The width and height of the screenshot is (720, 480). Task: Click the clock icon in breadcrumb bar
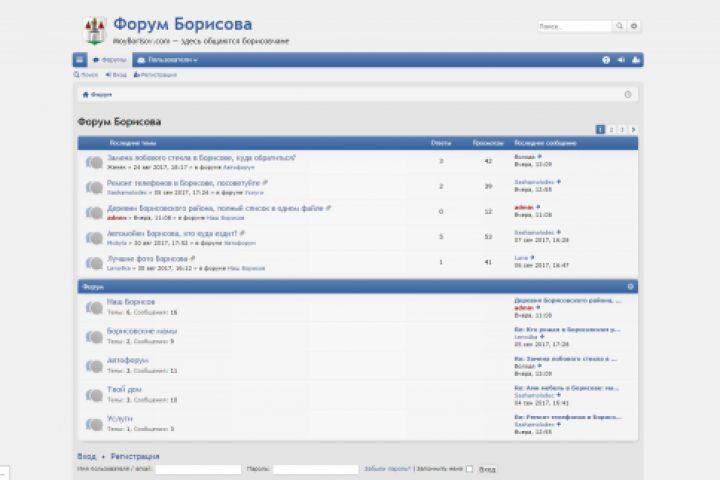click(628, 94)
